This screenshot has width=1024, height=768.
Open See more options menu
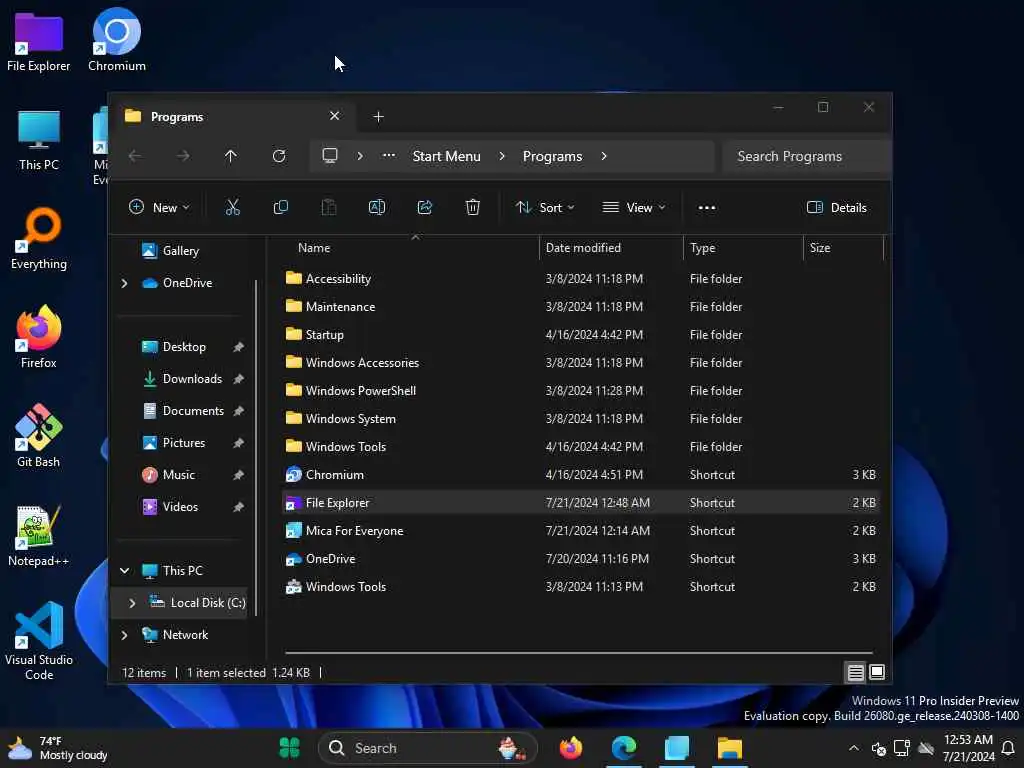(707, 208)
